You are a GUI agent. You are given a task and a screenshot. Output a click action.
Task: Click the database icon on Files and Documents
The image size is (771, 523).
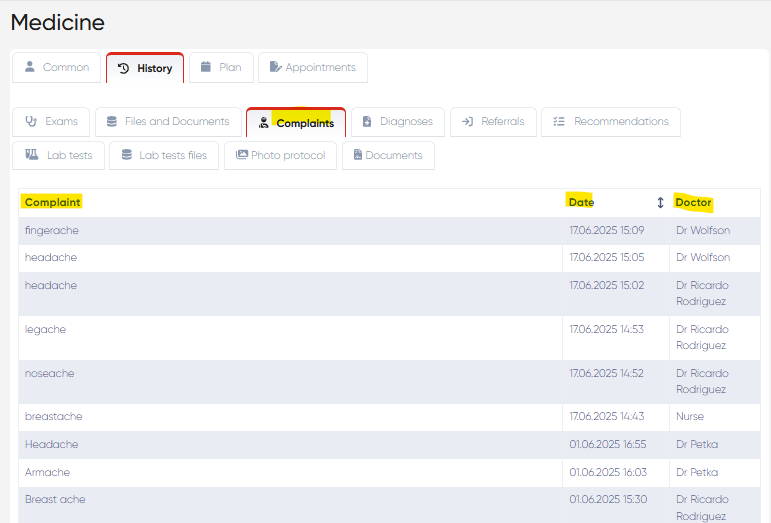[x=112, y=122]
